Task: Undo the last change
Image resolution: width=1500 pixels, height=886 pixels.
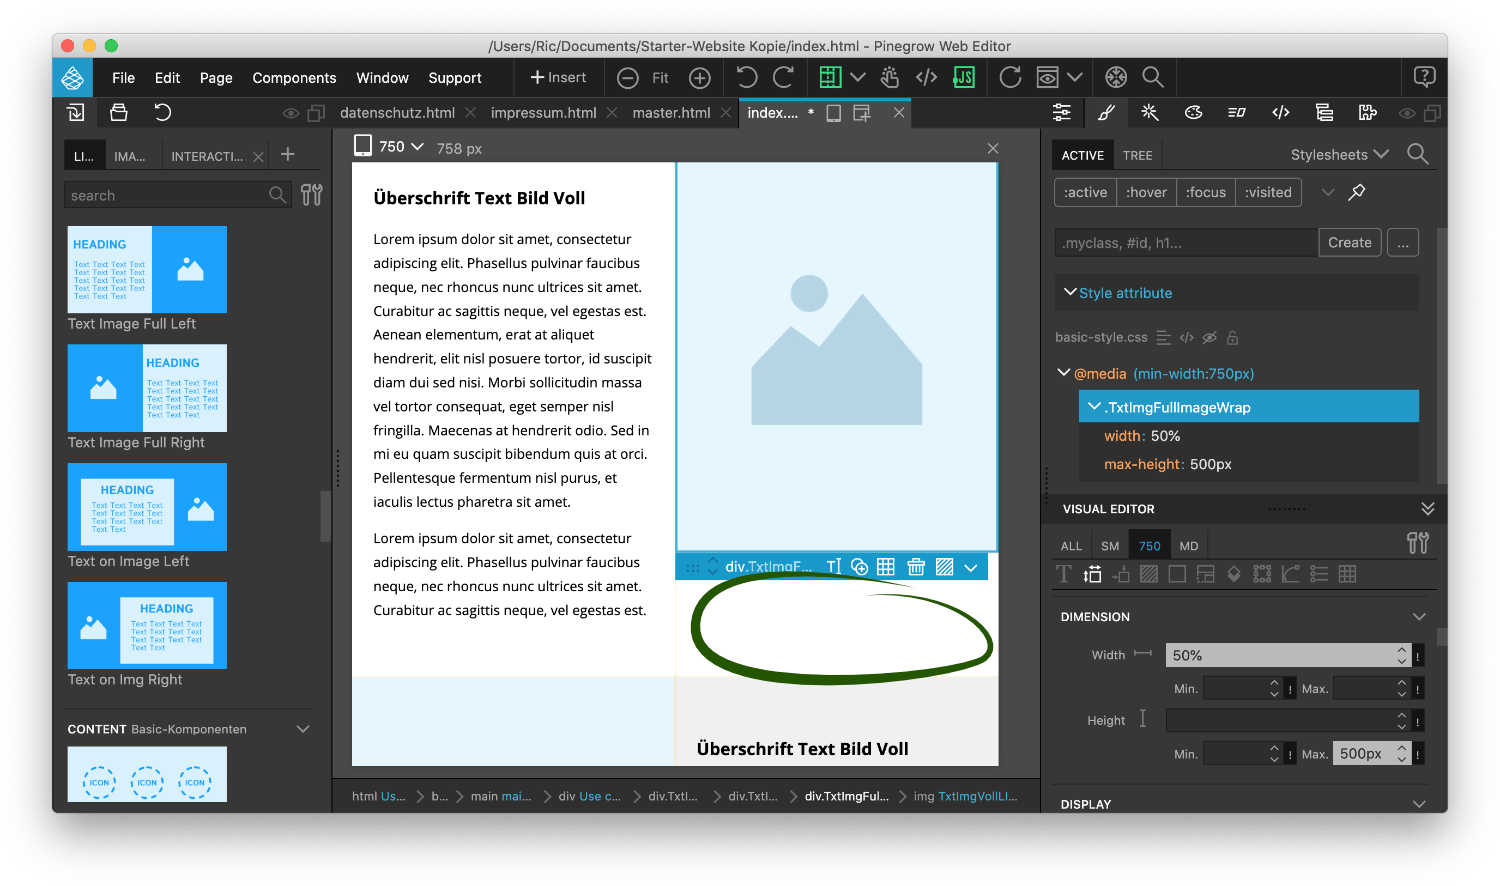Action: [x=747, y=77]
